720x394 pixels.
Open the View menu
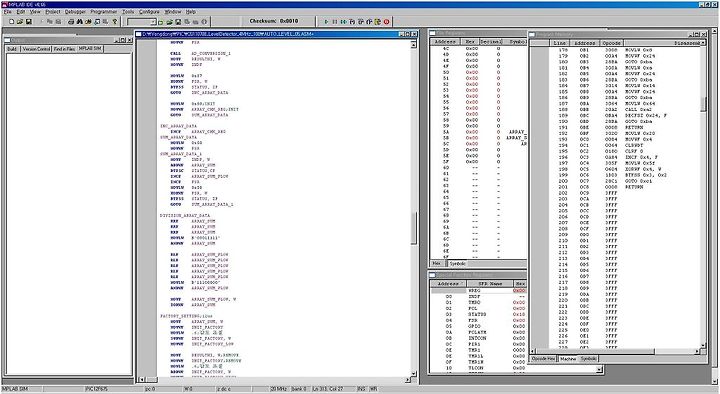coord(35,11)
